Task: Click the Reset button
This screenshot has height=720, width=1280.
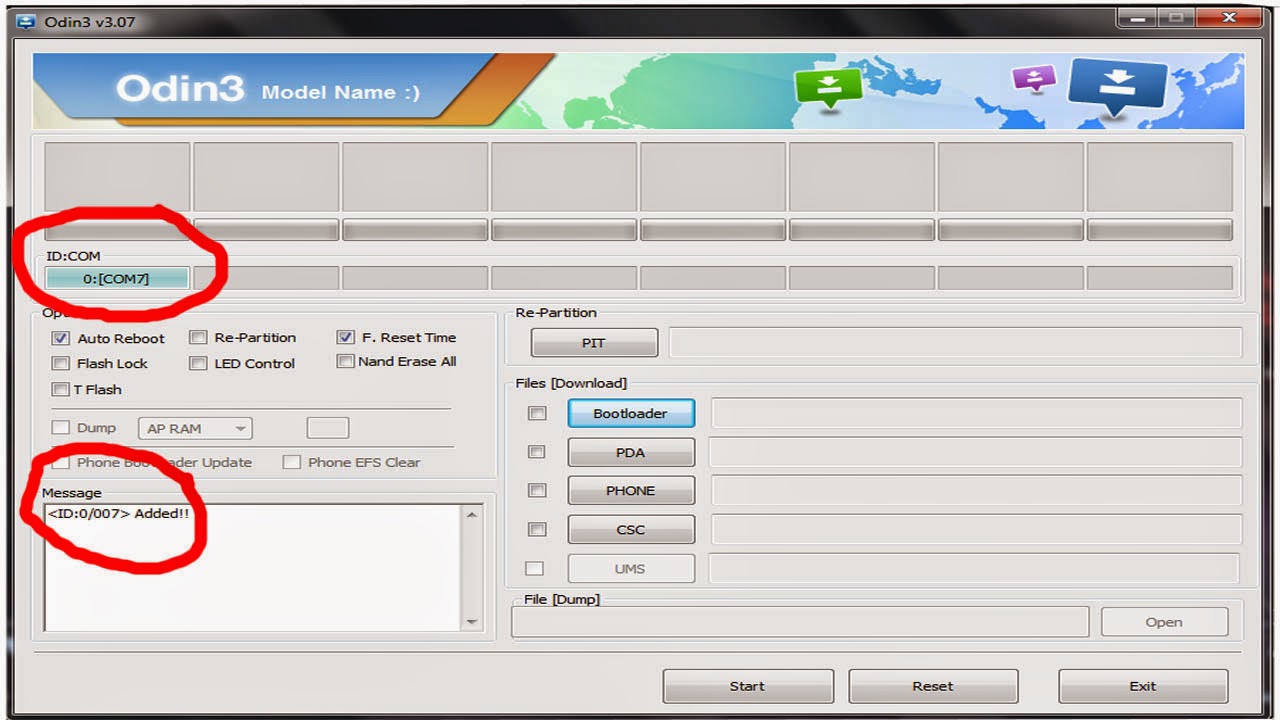Action: click(933, 686)
